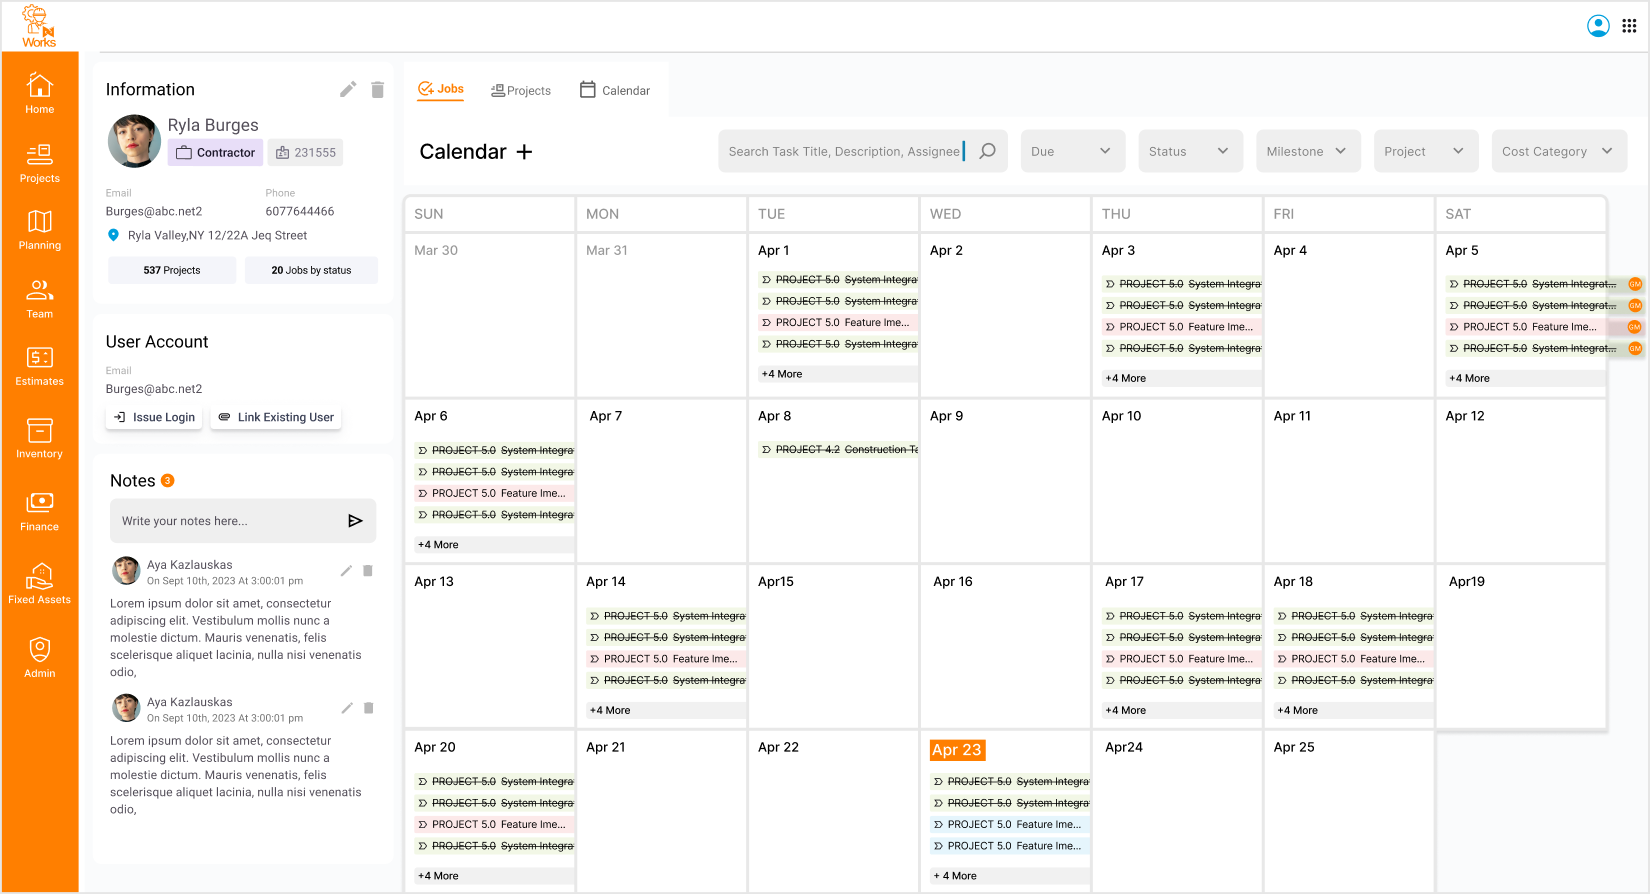Open Fixed Assets in sidebar
This screenshot has width=1650, height=894.
pos(39,584)
